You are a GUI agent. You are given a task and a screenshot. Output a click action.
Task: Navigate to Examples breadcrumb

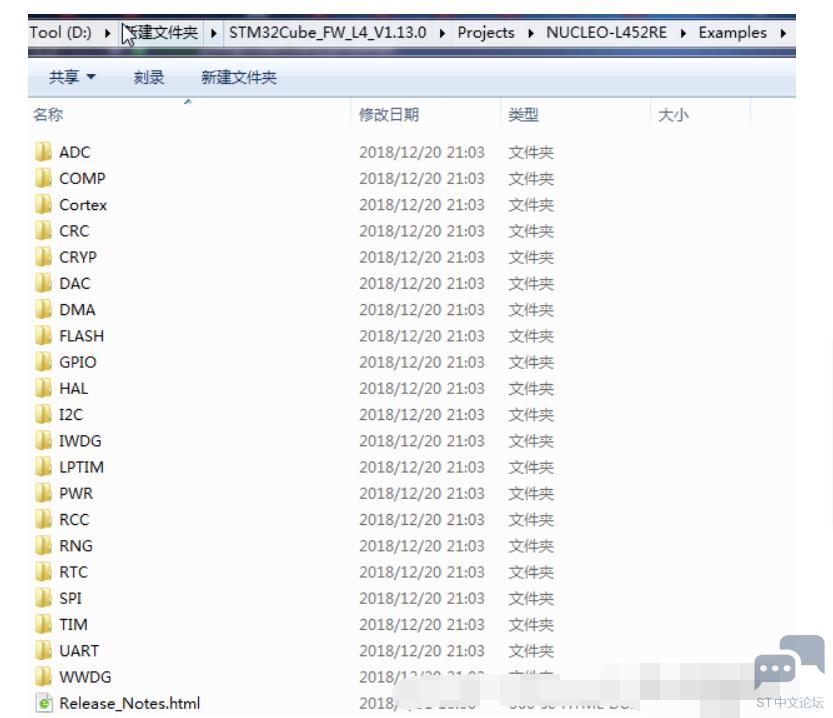[x=733, y=32]
